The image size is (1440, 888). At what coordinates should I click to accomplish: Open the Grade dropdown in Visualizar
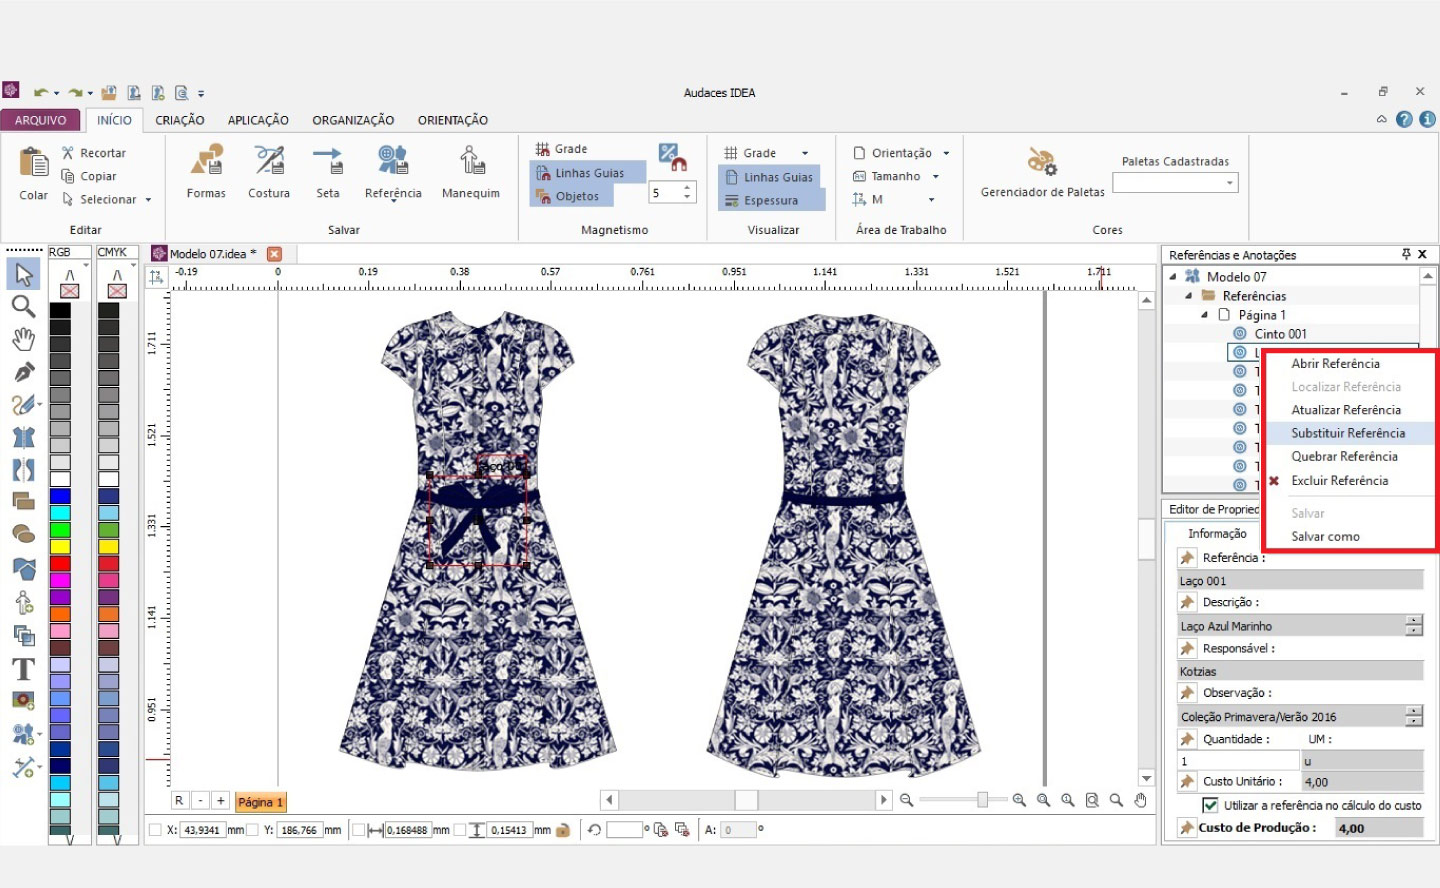tap(805, 153)
